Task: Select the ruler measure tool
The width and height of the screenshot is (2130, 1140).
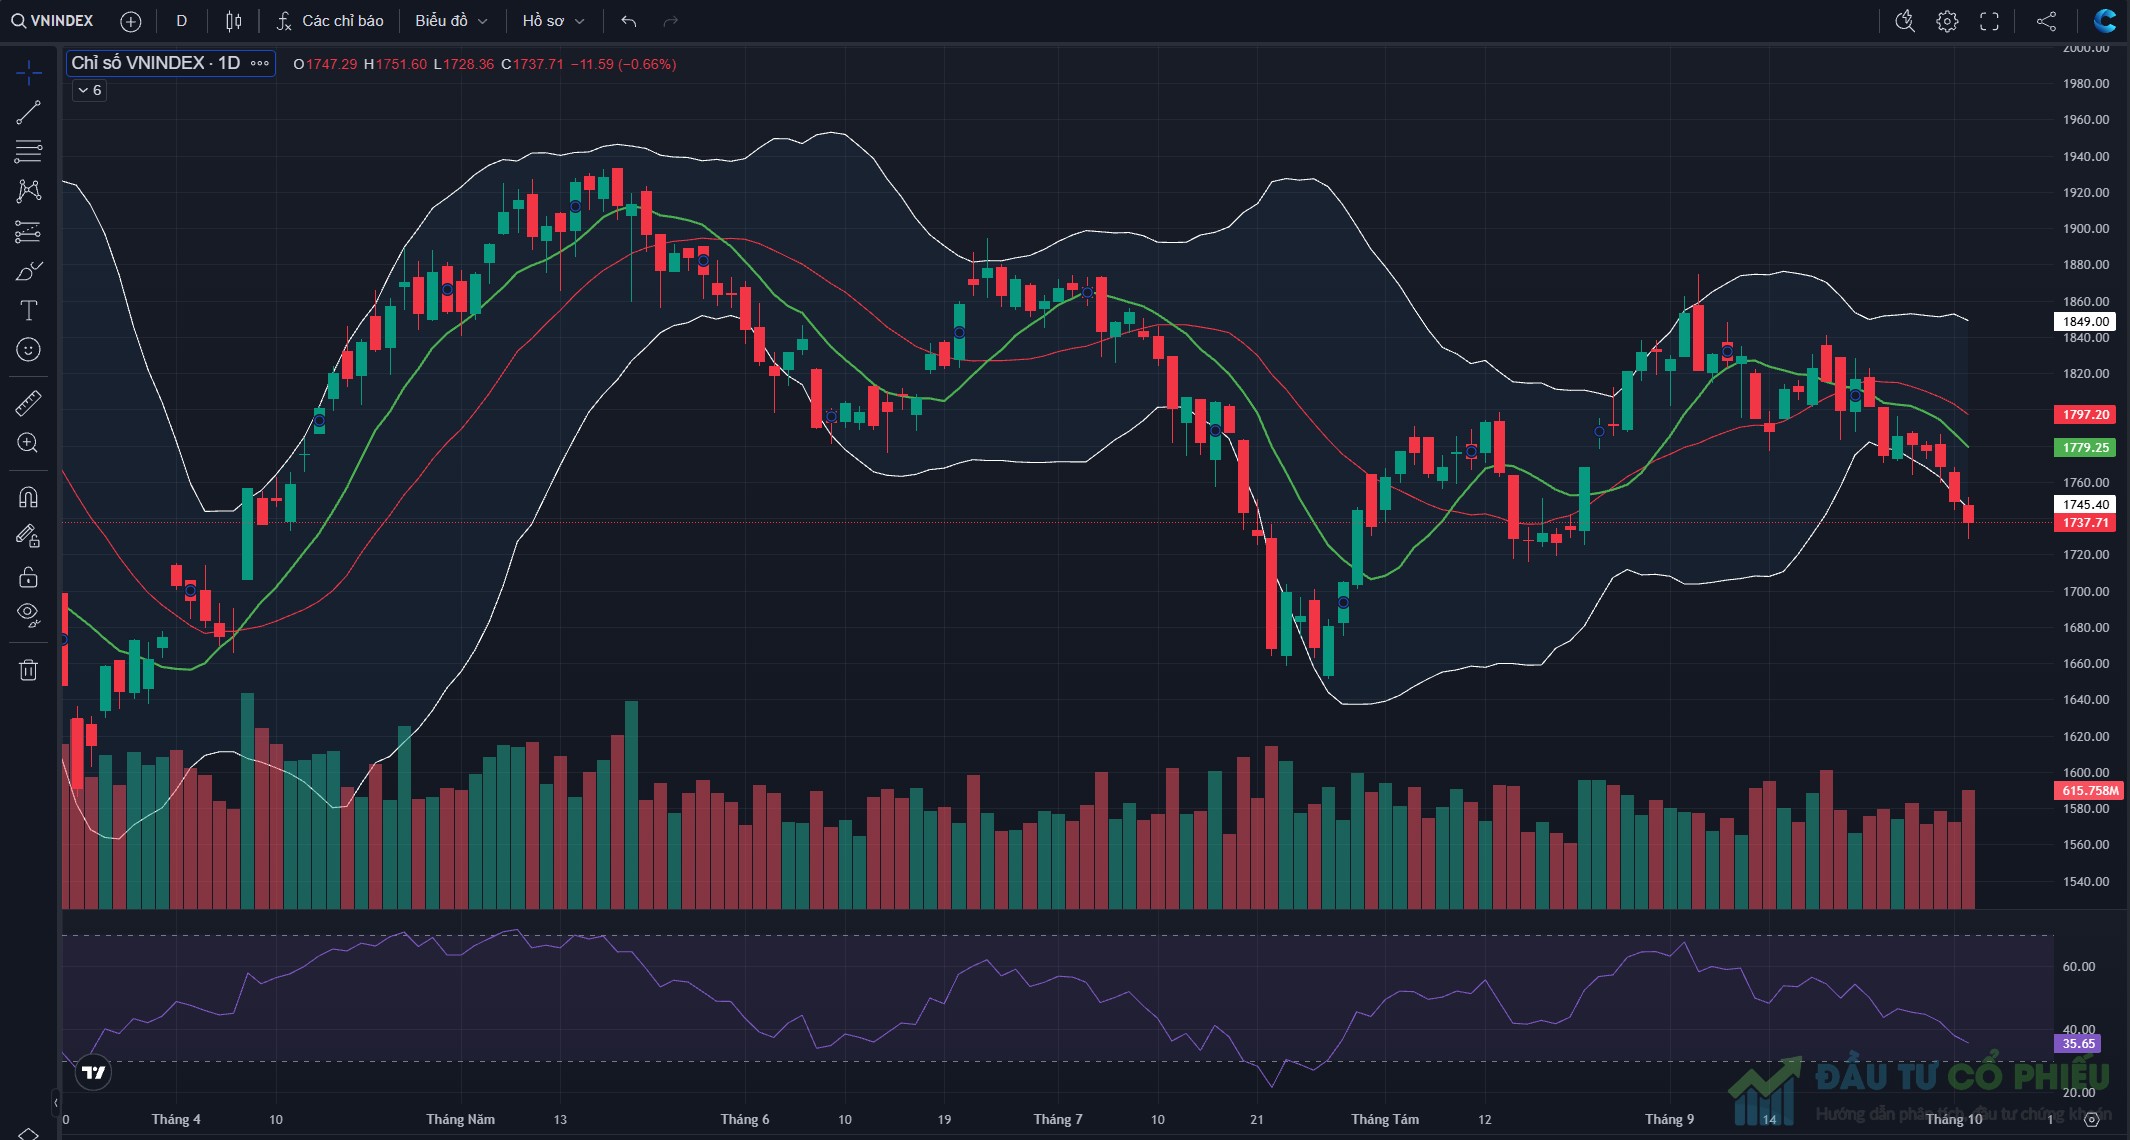Action: click(x=28, y=403)
